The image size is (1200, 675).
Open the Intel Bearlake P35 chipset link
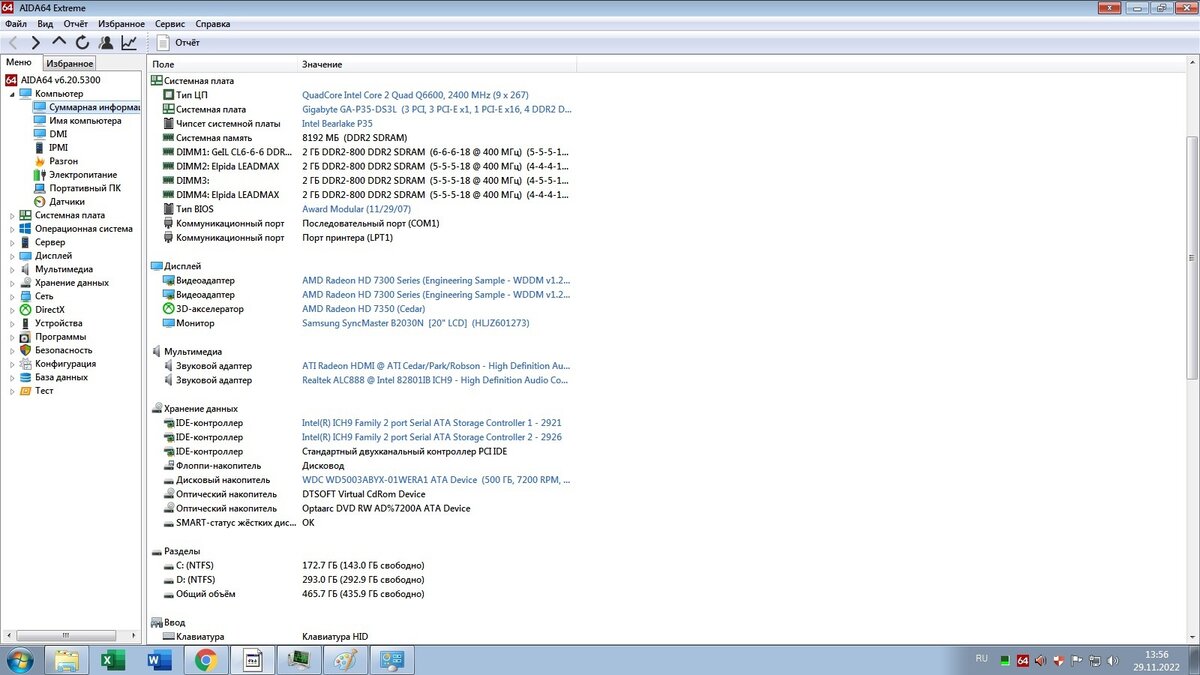tap(337, 123)
